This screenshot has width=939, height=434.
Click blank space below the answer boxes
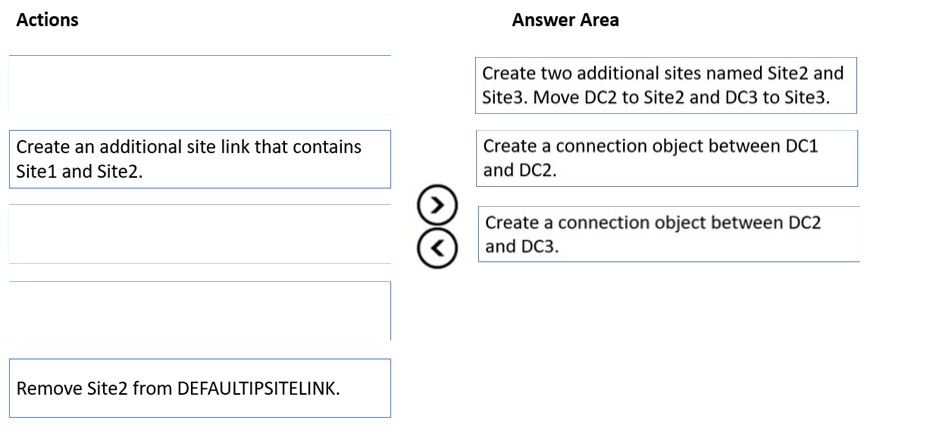(667, 340)
